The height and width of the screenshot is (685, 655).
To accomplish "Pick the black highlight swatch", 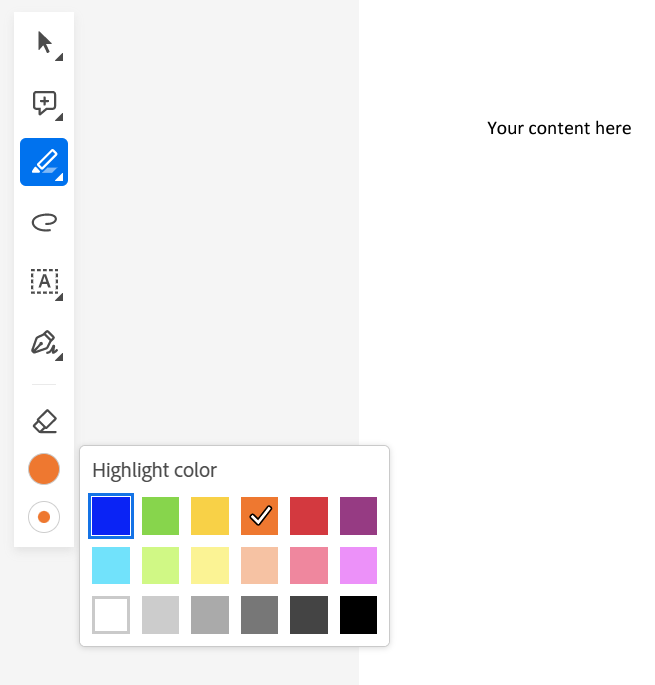I will [359, 615].
